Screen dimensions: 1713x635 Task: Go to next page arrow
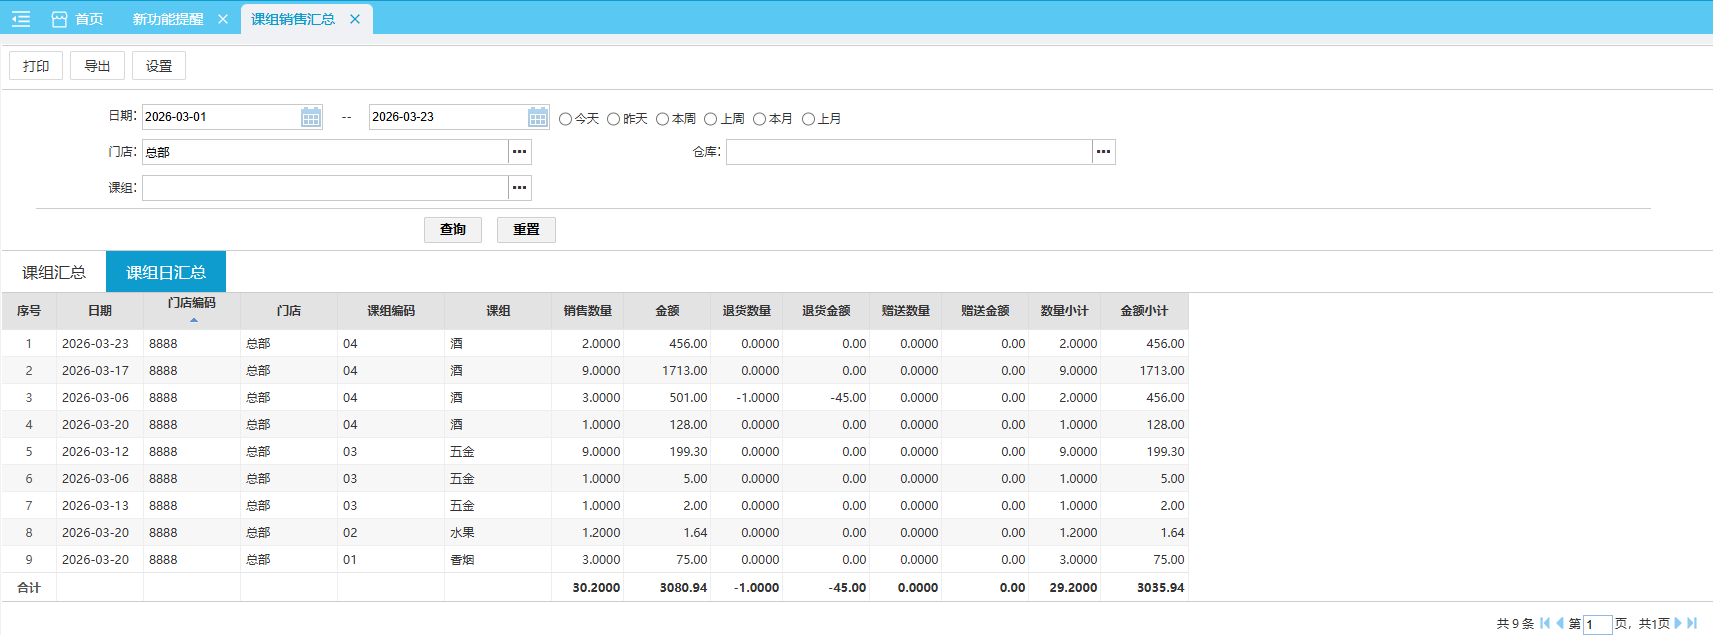[1678, 623]
